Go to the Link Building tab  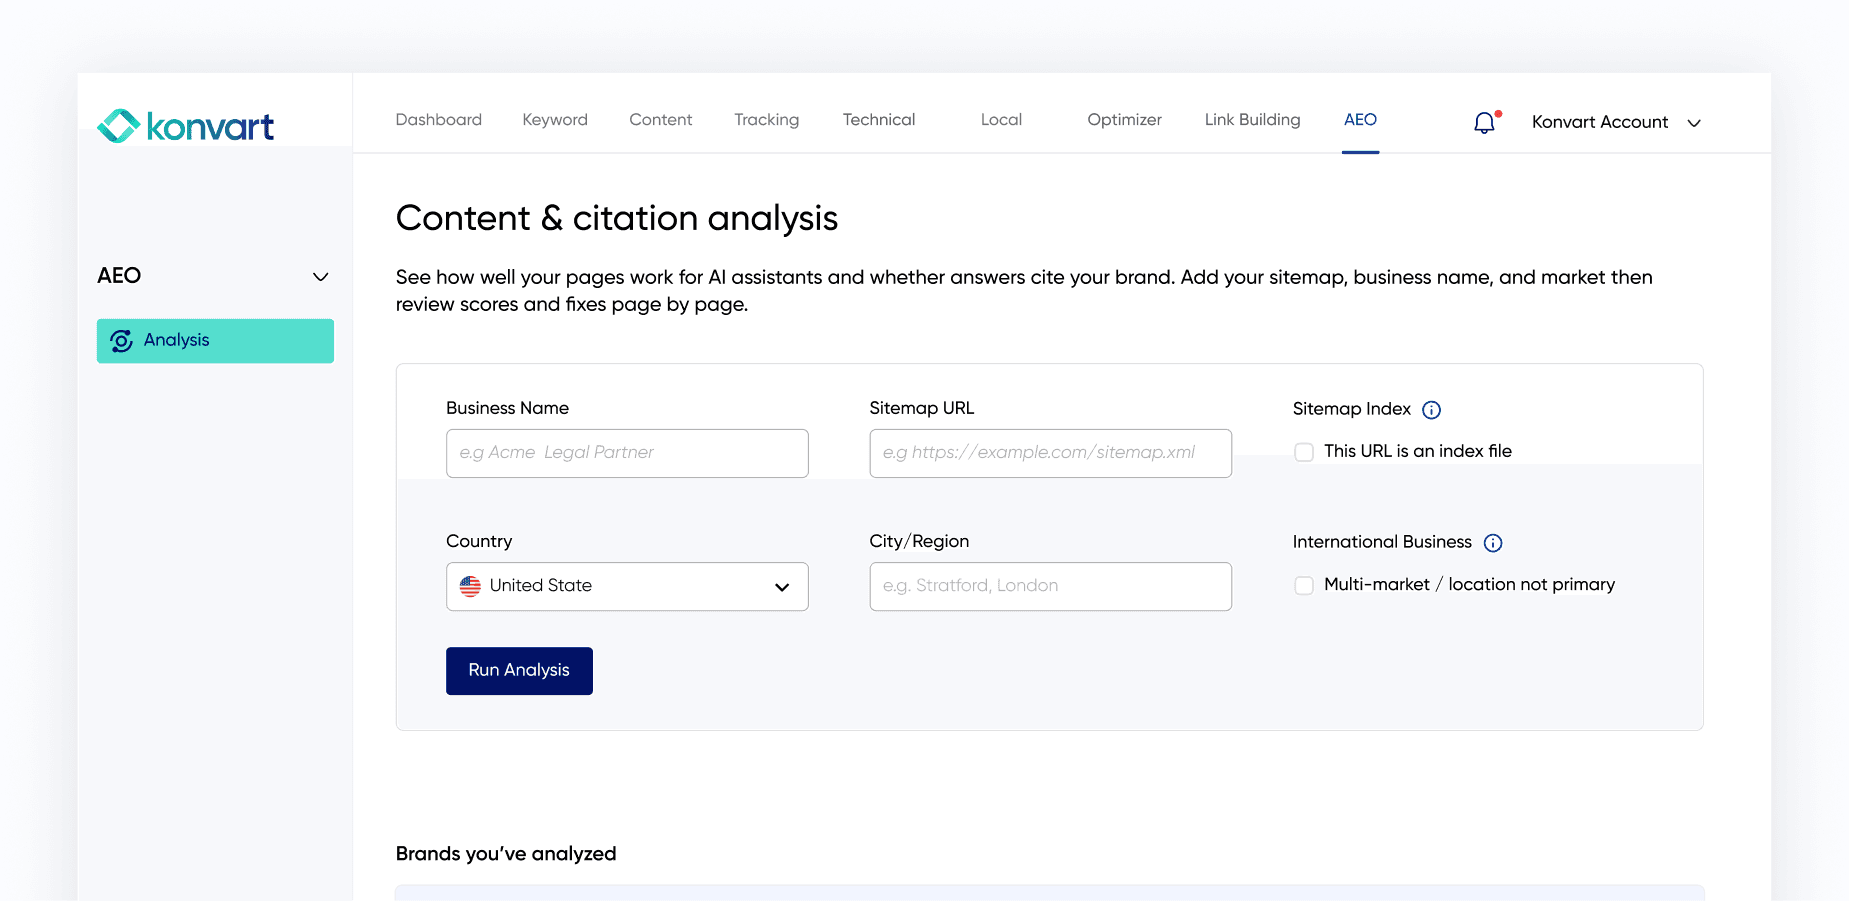[1253, 120]
